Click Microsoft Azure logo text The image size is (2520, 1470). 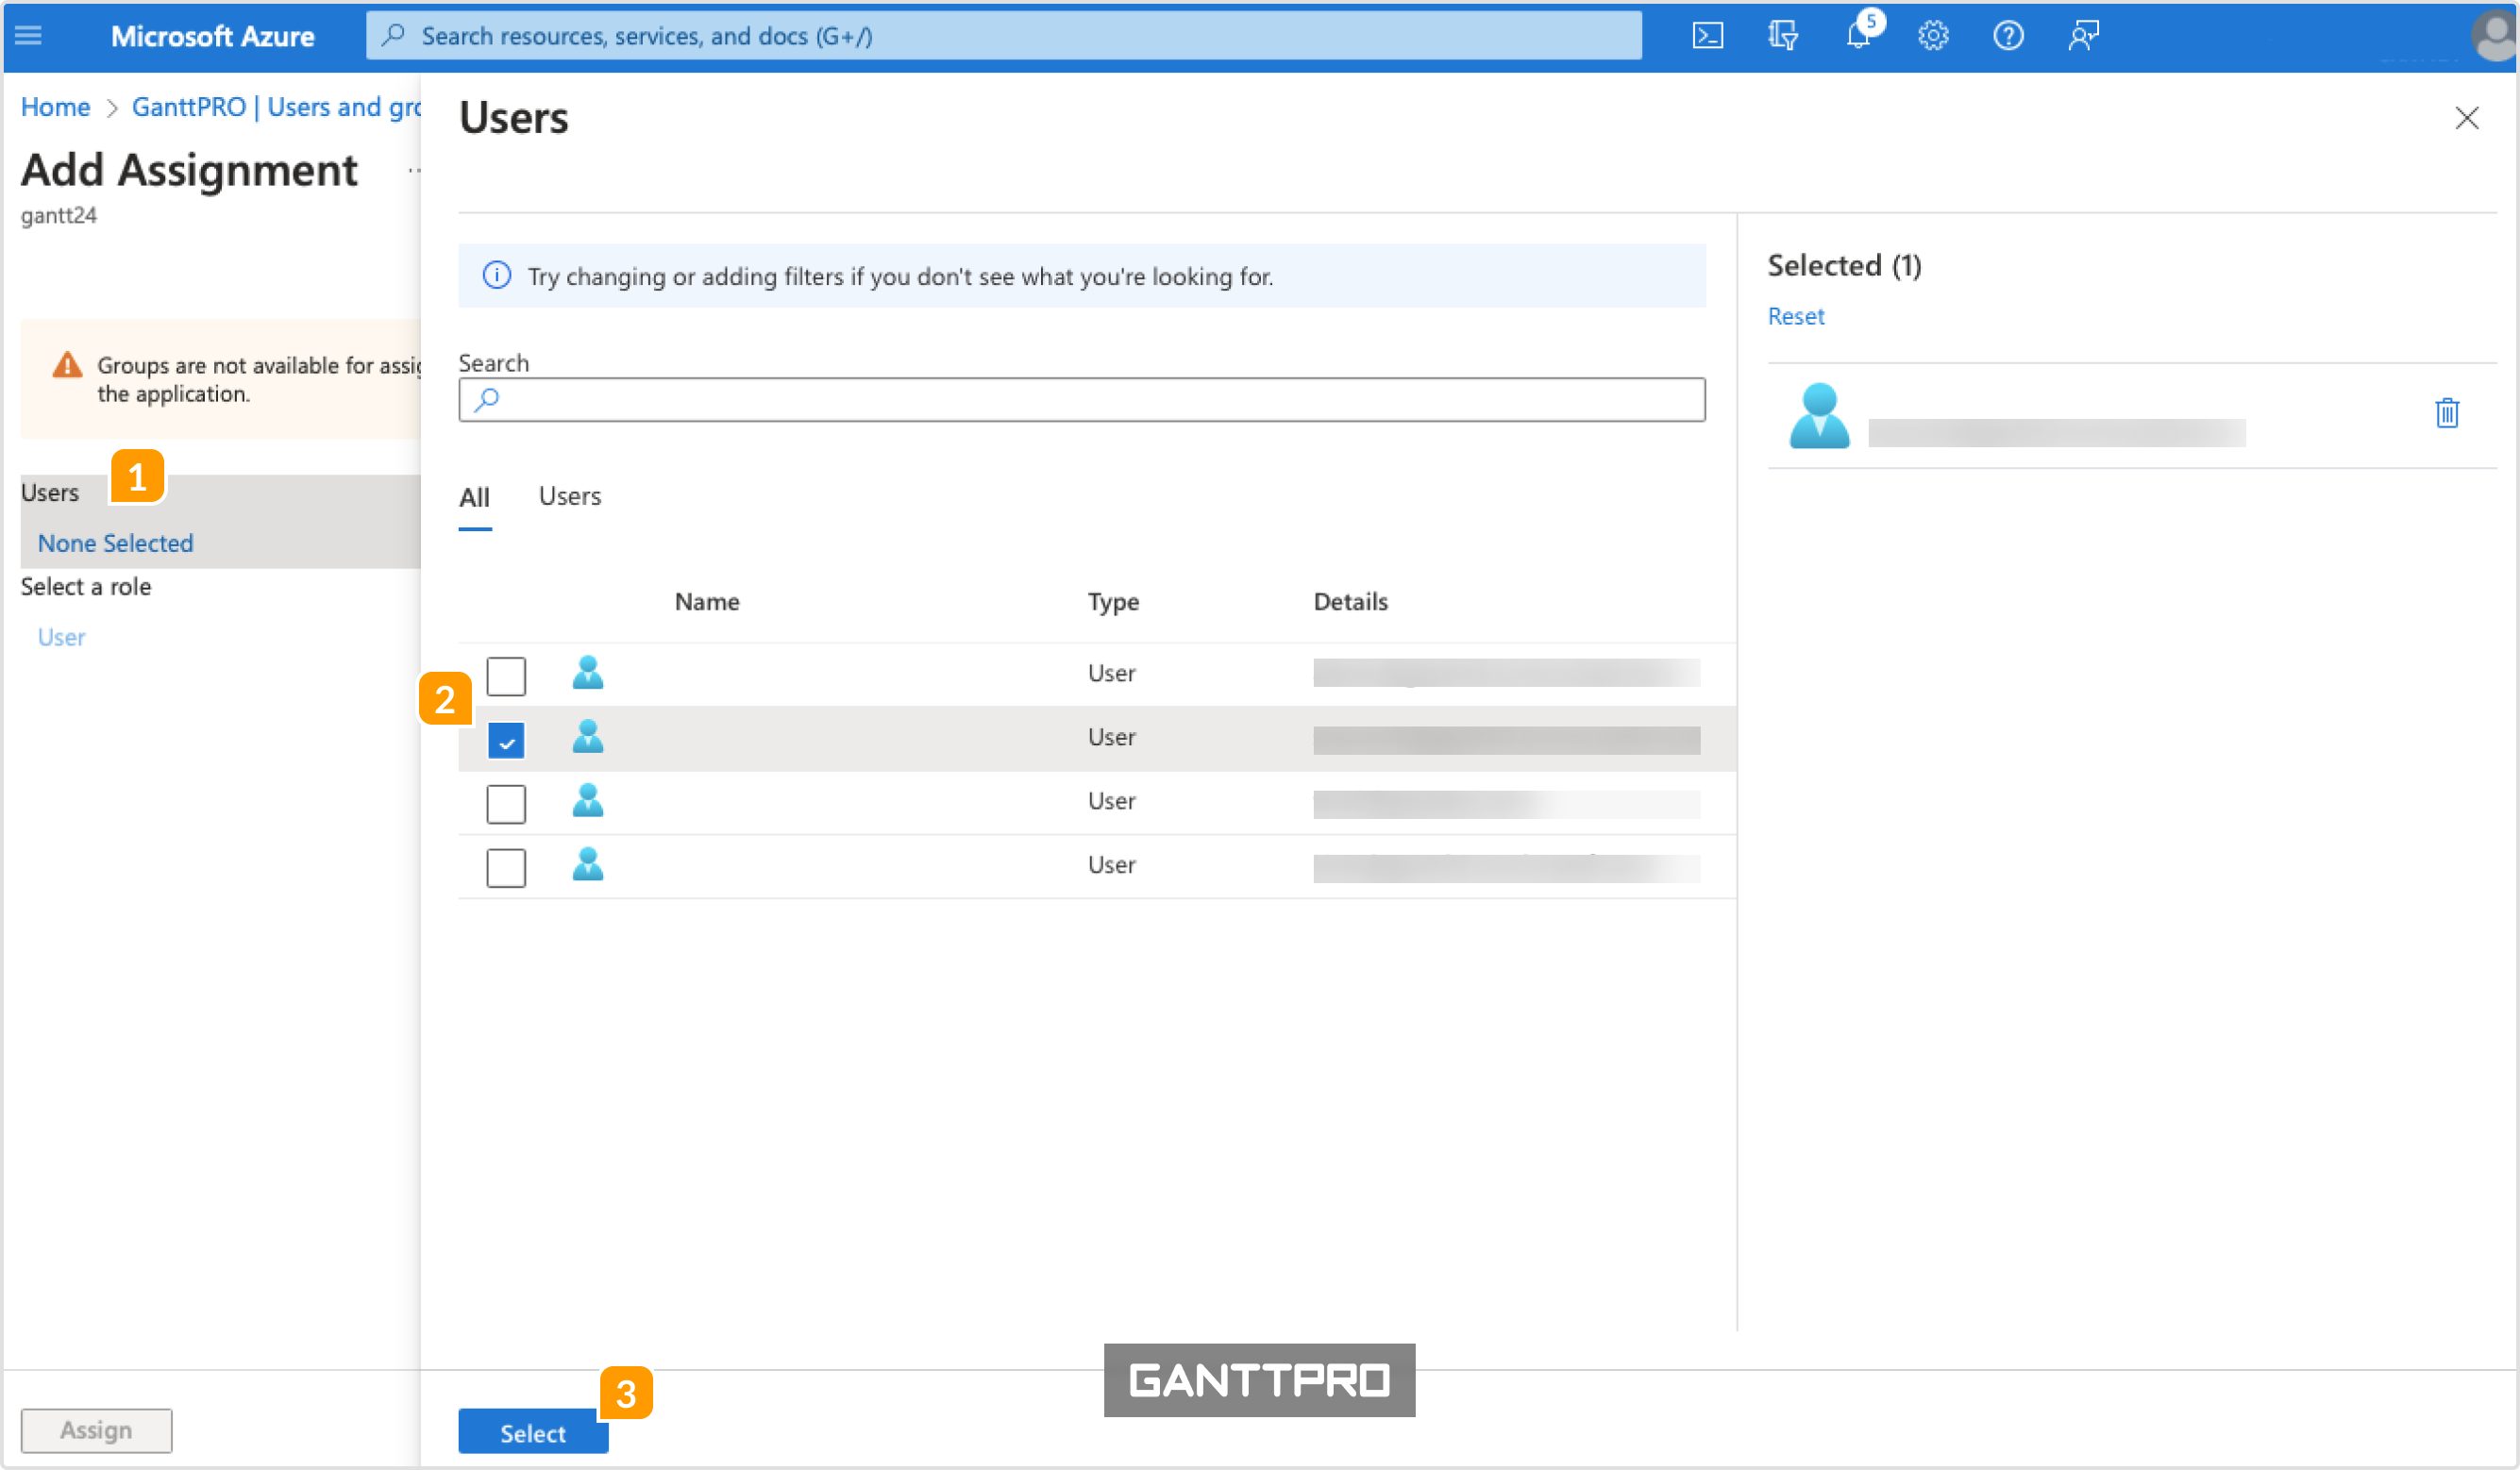(x=212, y=36)
